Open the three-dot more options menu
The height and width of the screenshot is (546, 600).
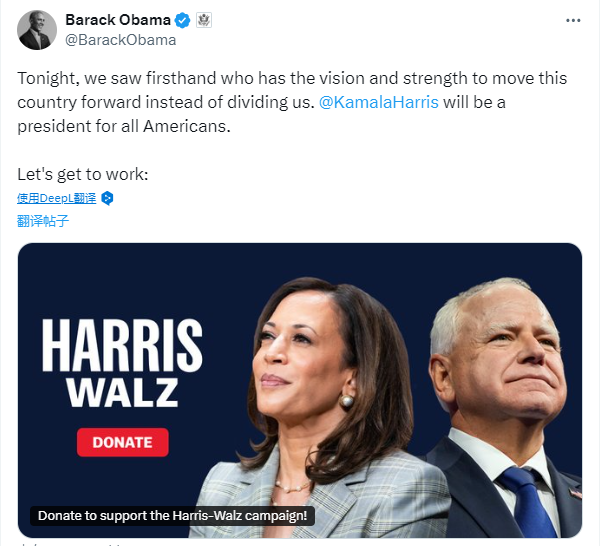(x=573, y=21)
